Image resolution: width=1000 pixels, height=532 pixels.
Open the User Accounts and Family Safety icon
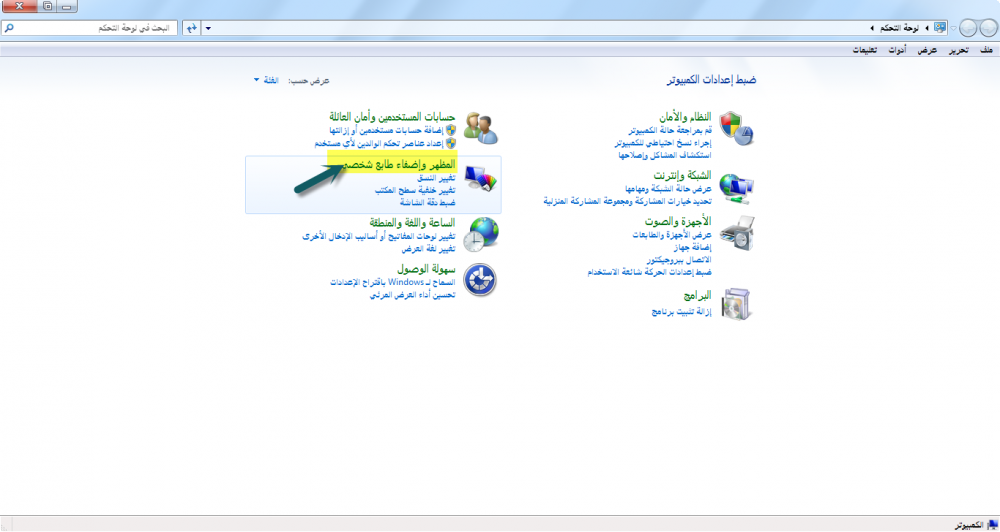click(480, 128)
